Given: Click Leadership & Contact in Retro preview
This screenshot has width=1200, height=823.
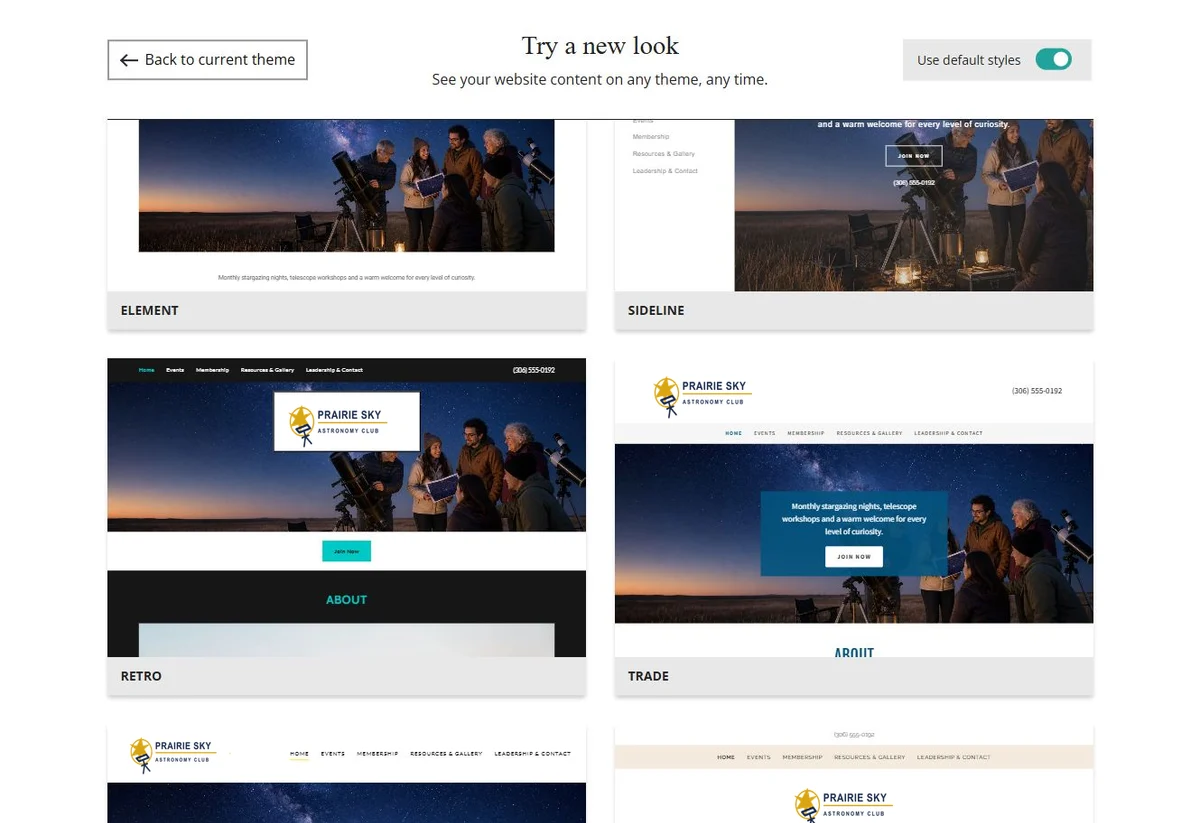Looking at the screenshot, I should point(334,370).
